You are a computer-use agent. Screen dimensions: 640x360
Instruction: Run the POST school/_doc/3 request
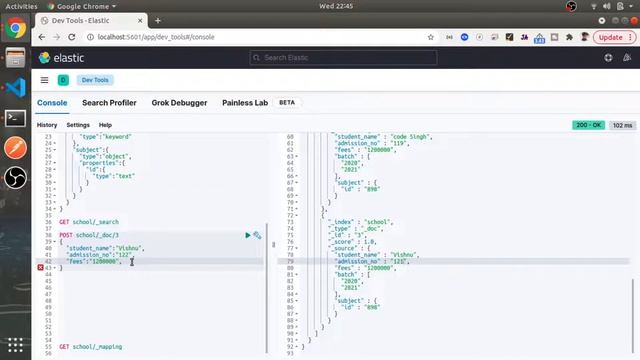pyautogui.click(x=247, y=235)
